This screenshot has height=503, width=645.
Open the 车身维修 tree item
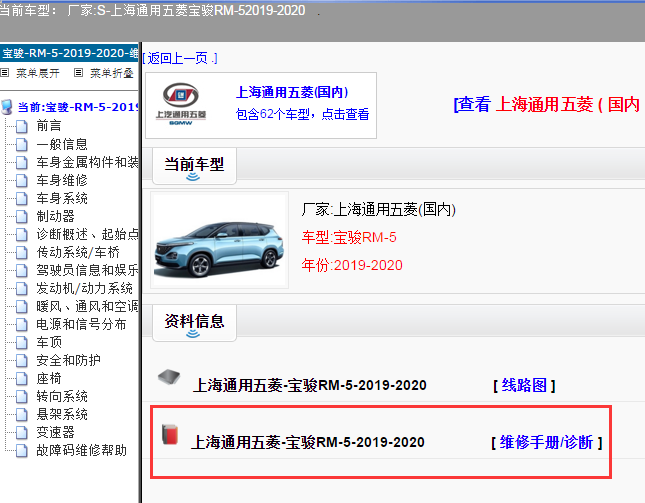[x=62, y=180]
